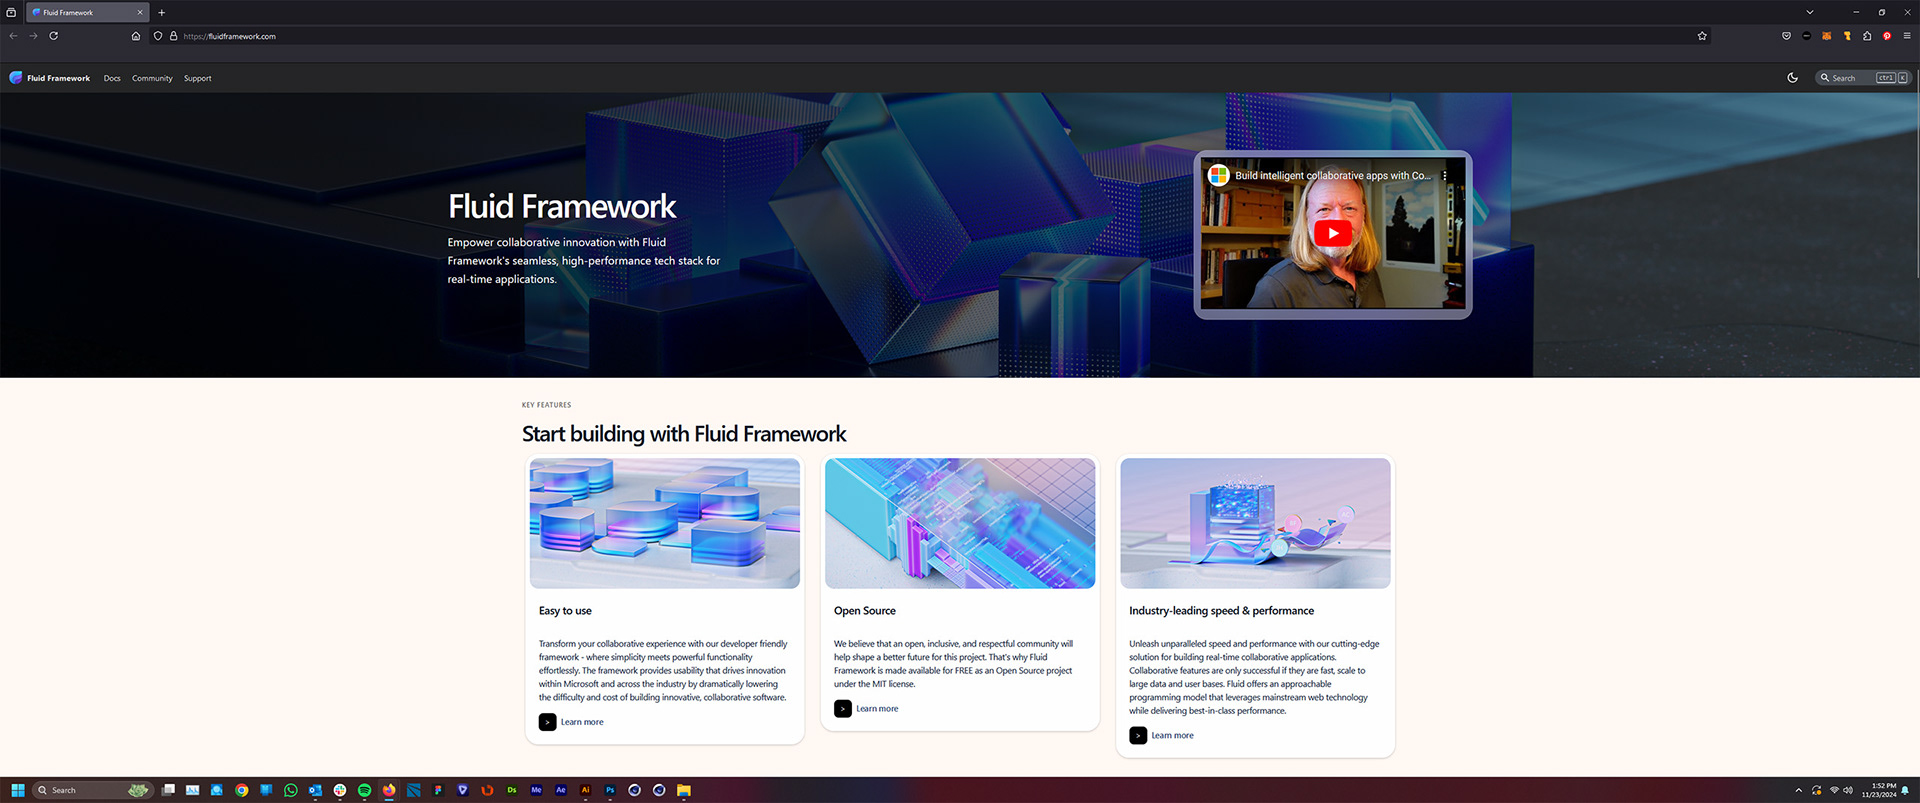Click the video title 'Build intelligent collaborative apps'

coord(1333,175)
